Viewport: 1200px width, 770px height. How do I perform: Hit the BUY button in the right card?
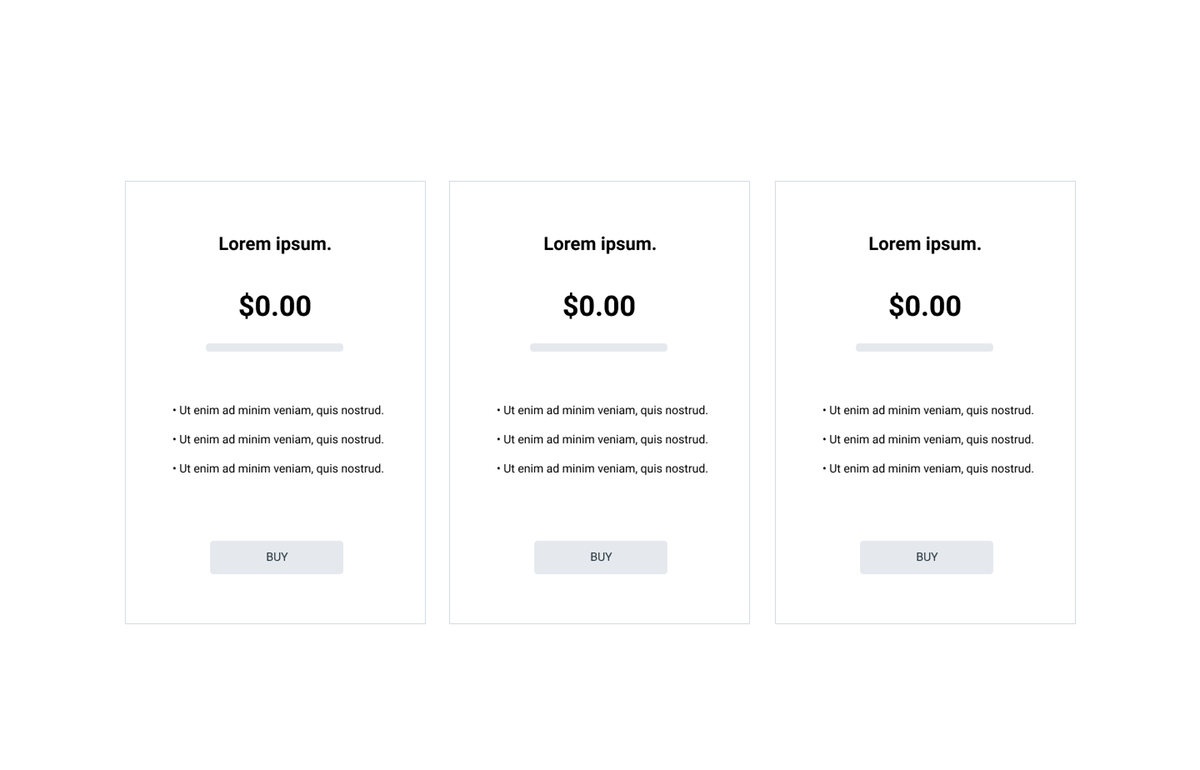(926, 557)
